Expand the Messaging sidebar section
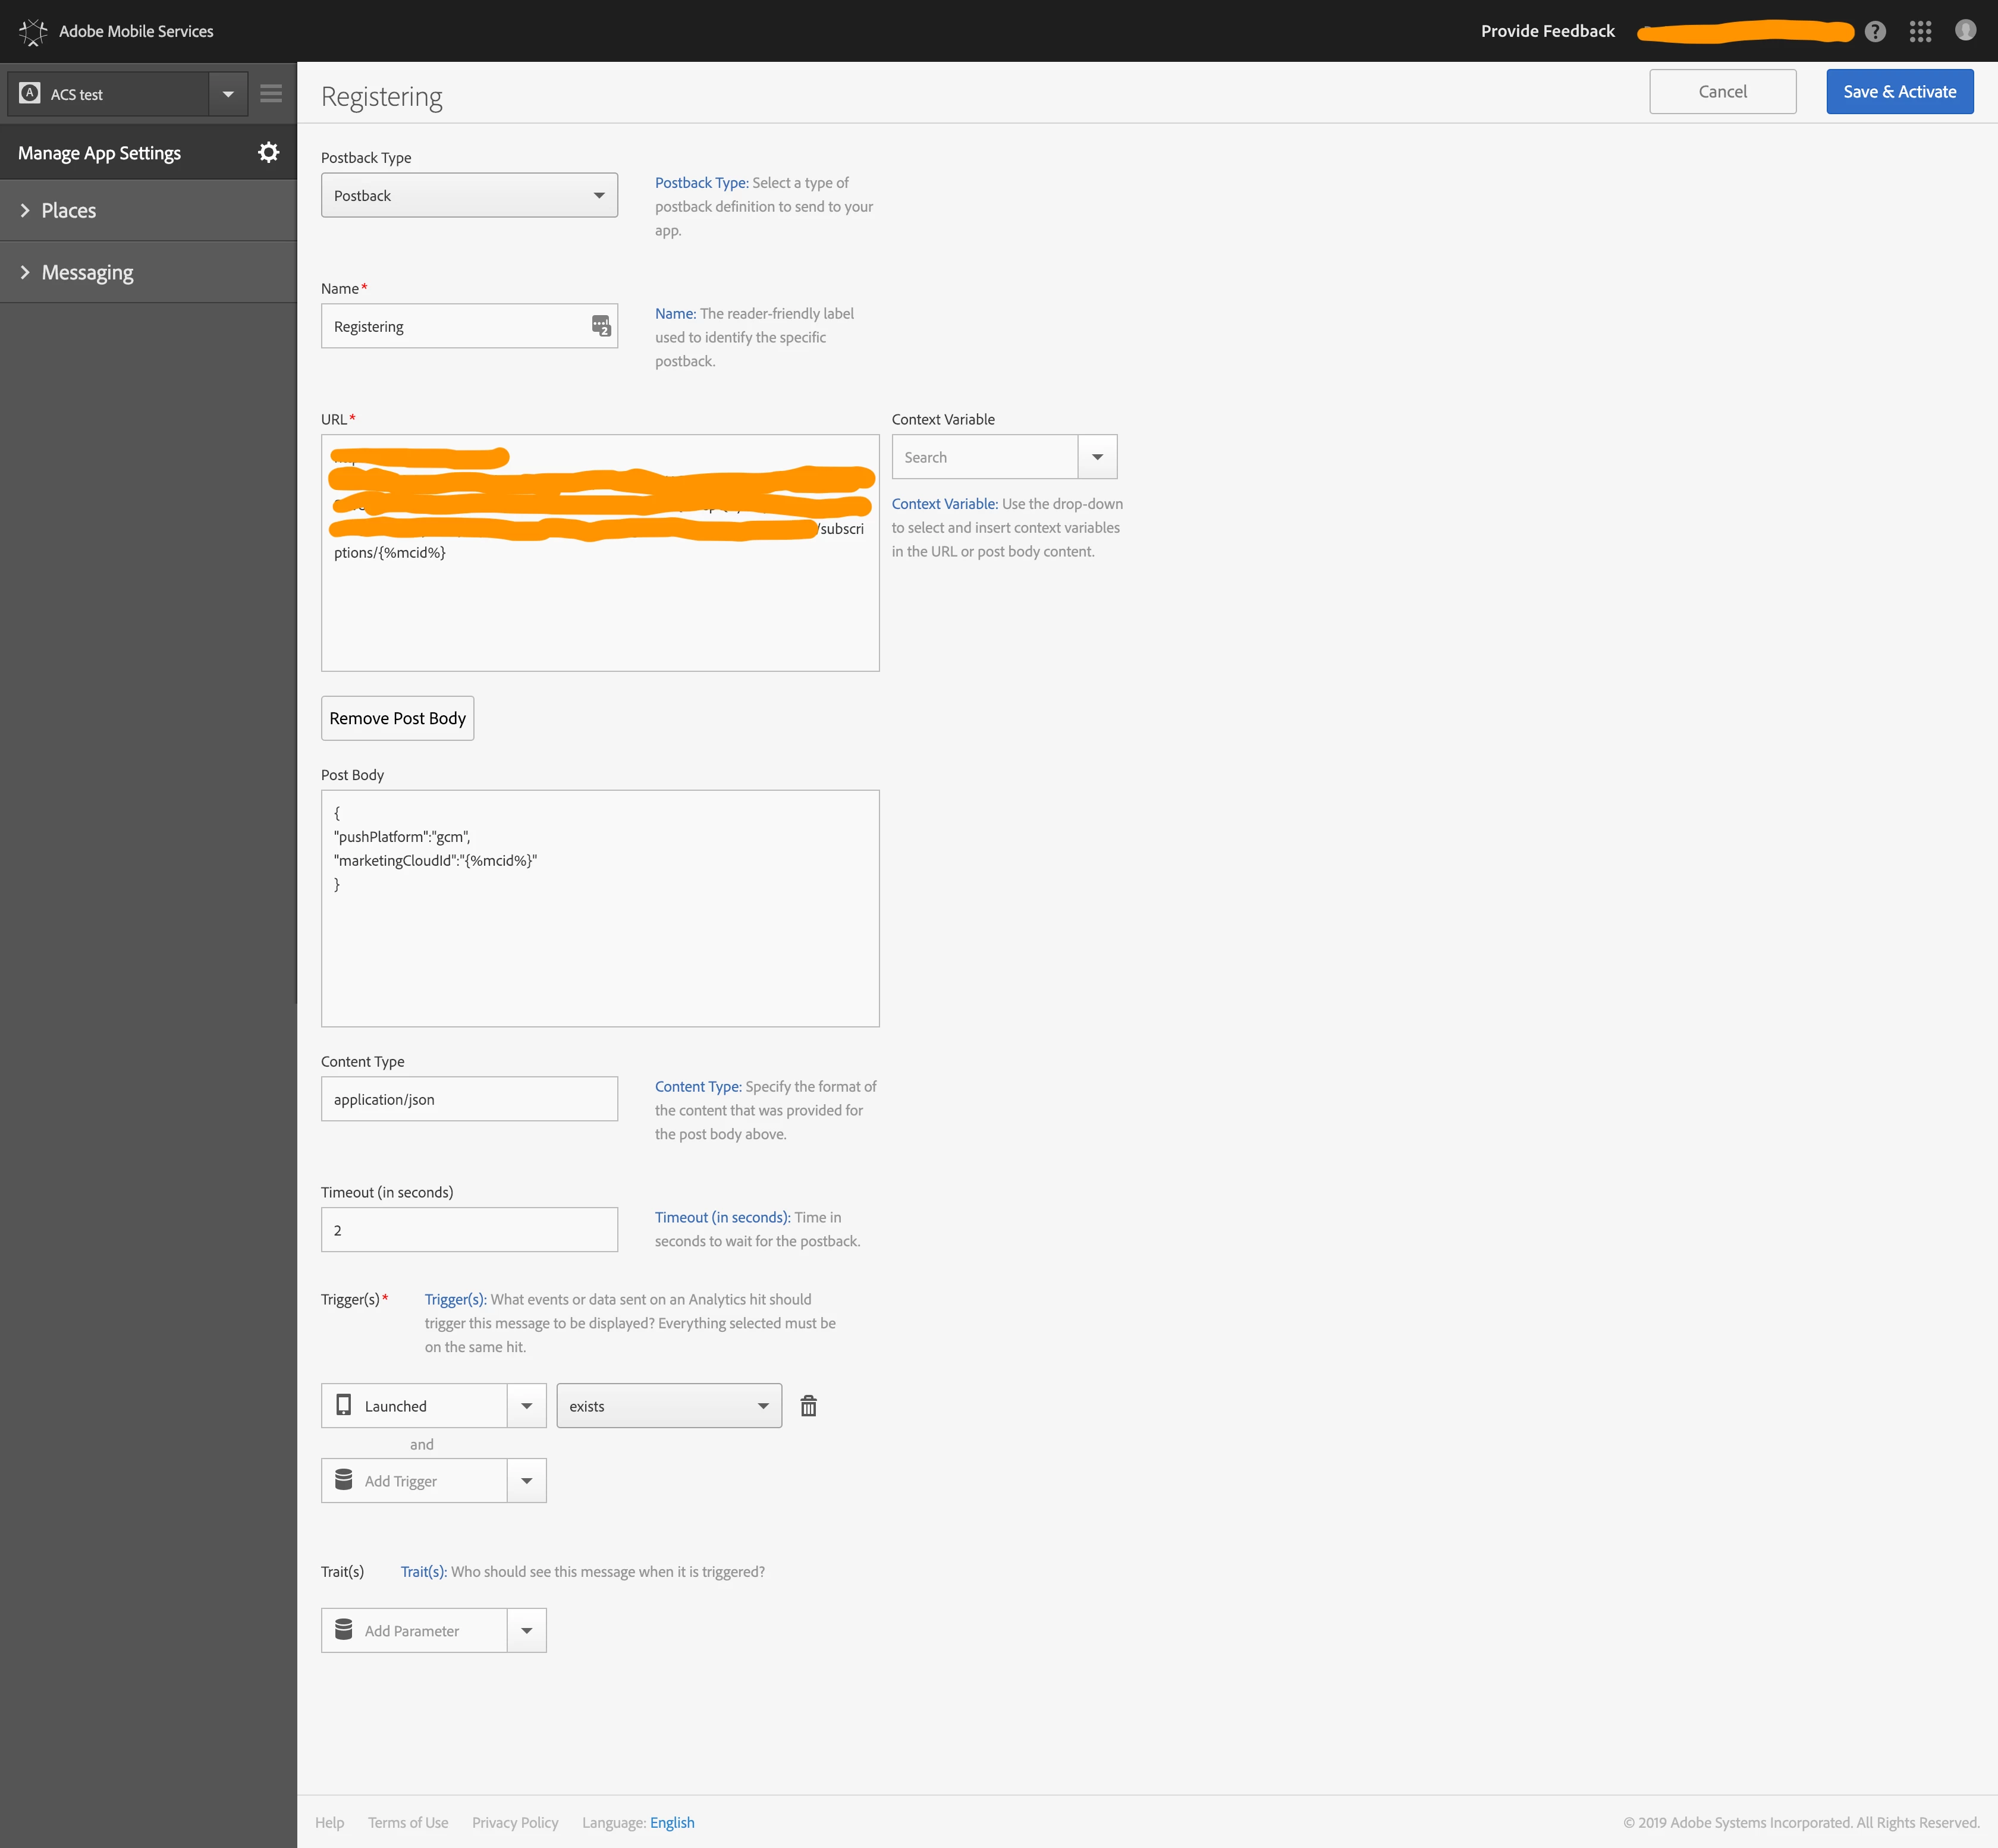 pos(87,272)
